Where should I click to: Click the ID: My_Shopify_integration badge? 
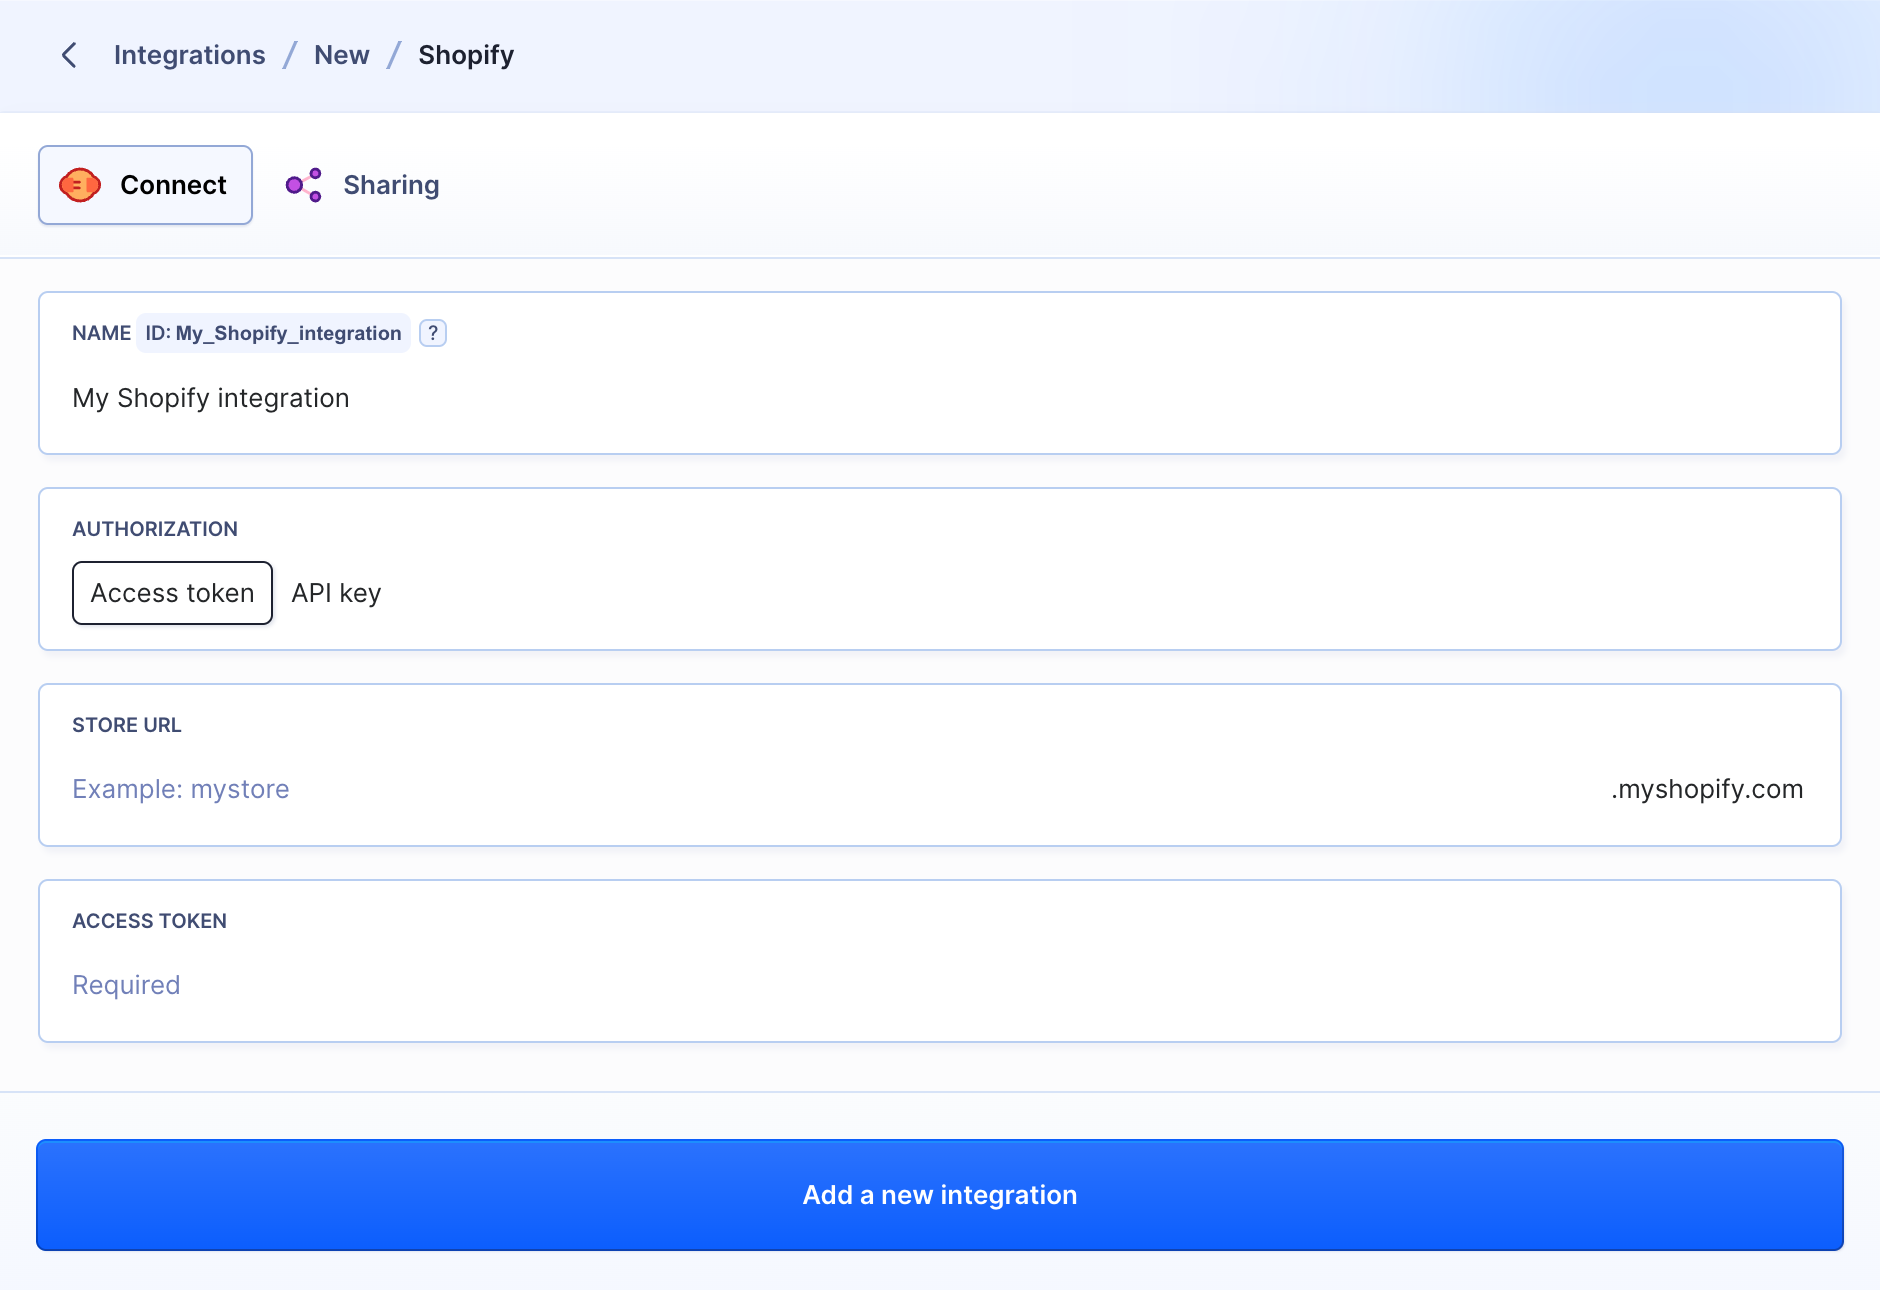(273, 333)
